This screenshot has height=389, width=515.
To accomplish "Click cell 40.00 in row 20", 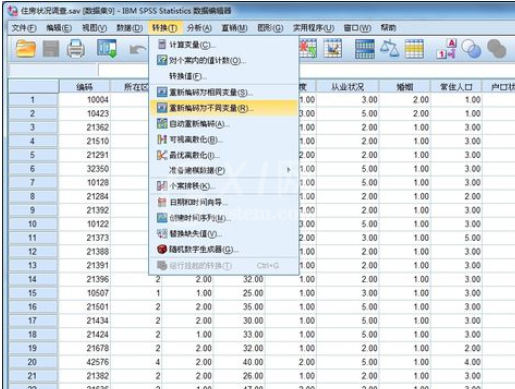I will 239,362.
